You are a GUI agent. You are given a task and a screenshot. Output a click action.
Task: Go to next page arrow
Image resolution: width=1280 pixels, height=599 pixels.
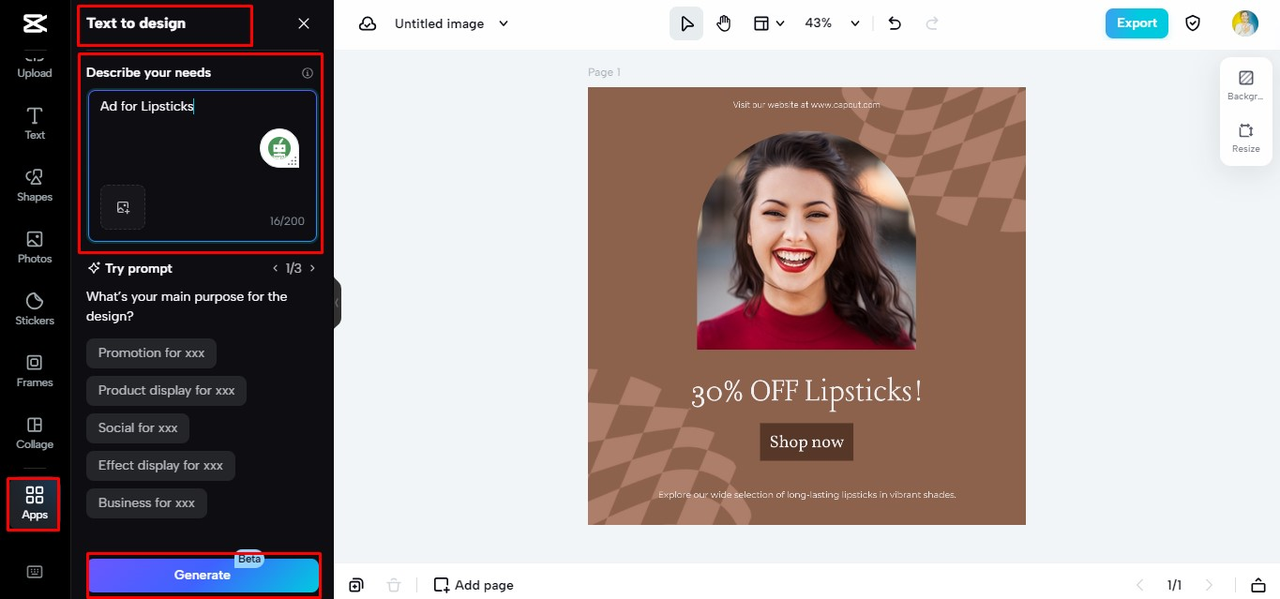(1209, 585)
